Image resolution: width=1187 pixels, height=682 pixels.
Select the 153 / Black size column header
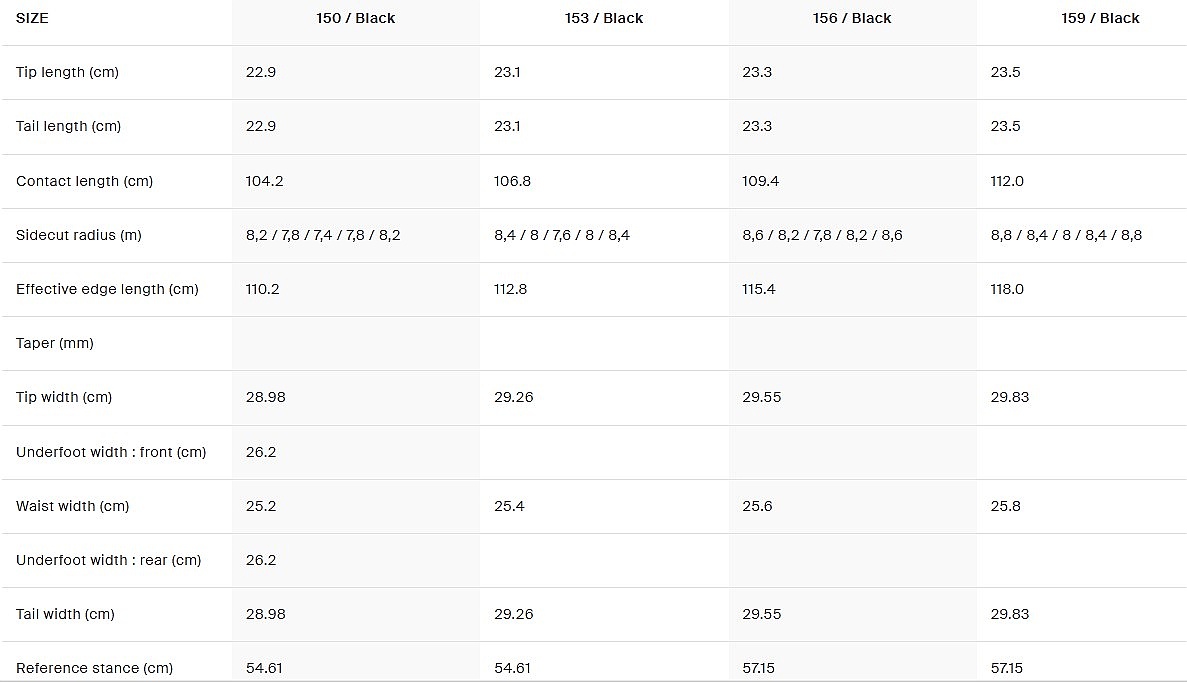pyautogui.click(x=603, y=18)
